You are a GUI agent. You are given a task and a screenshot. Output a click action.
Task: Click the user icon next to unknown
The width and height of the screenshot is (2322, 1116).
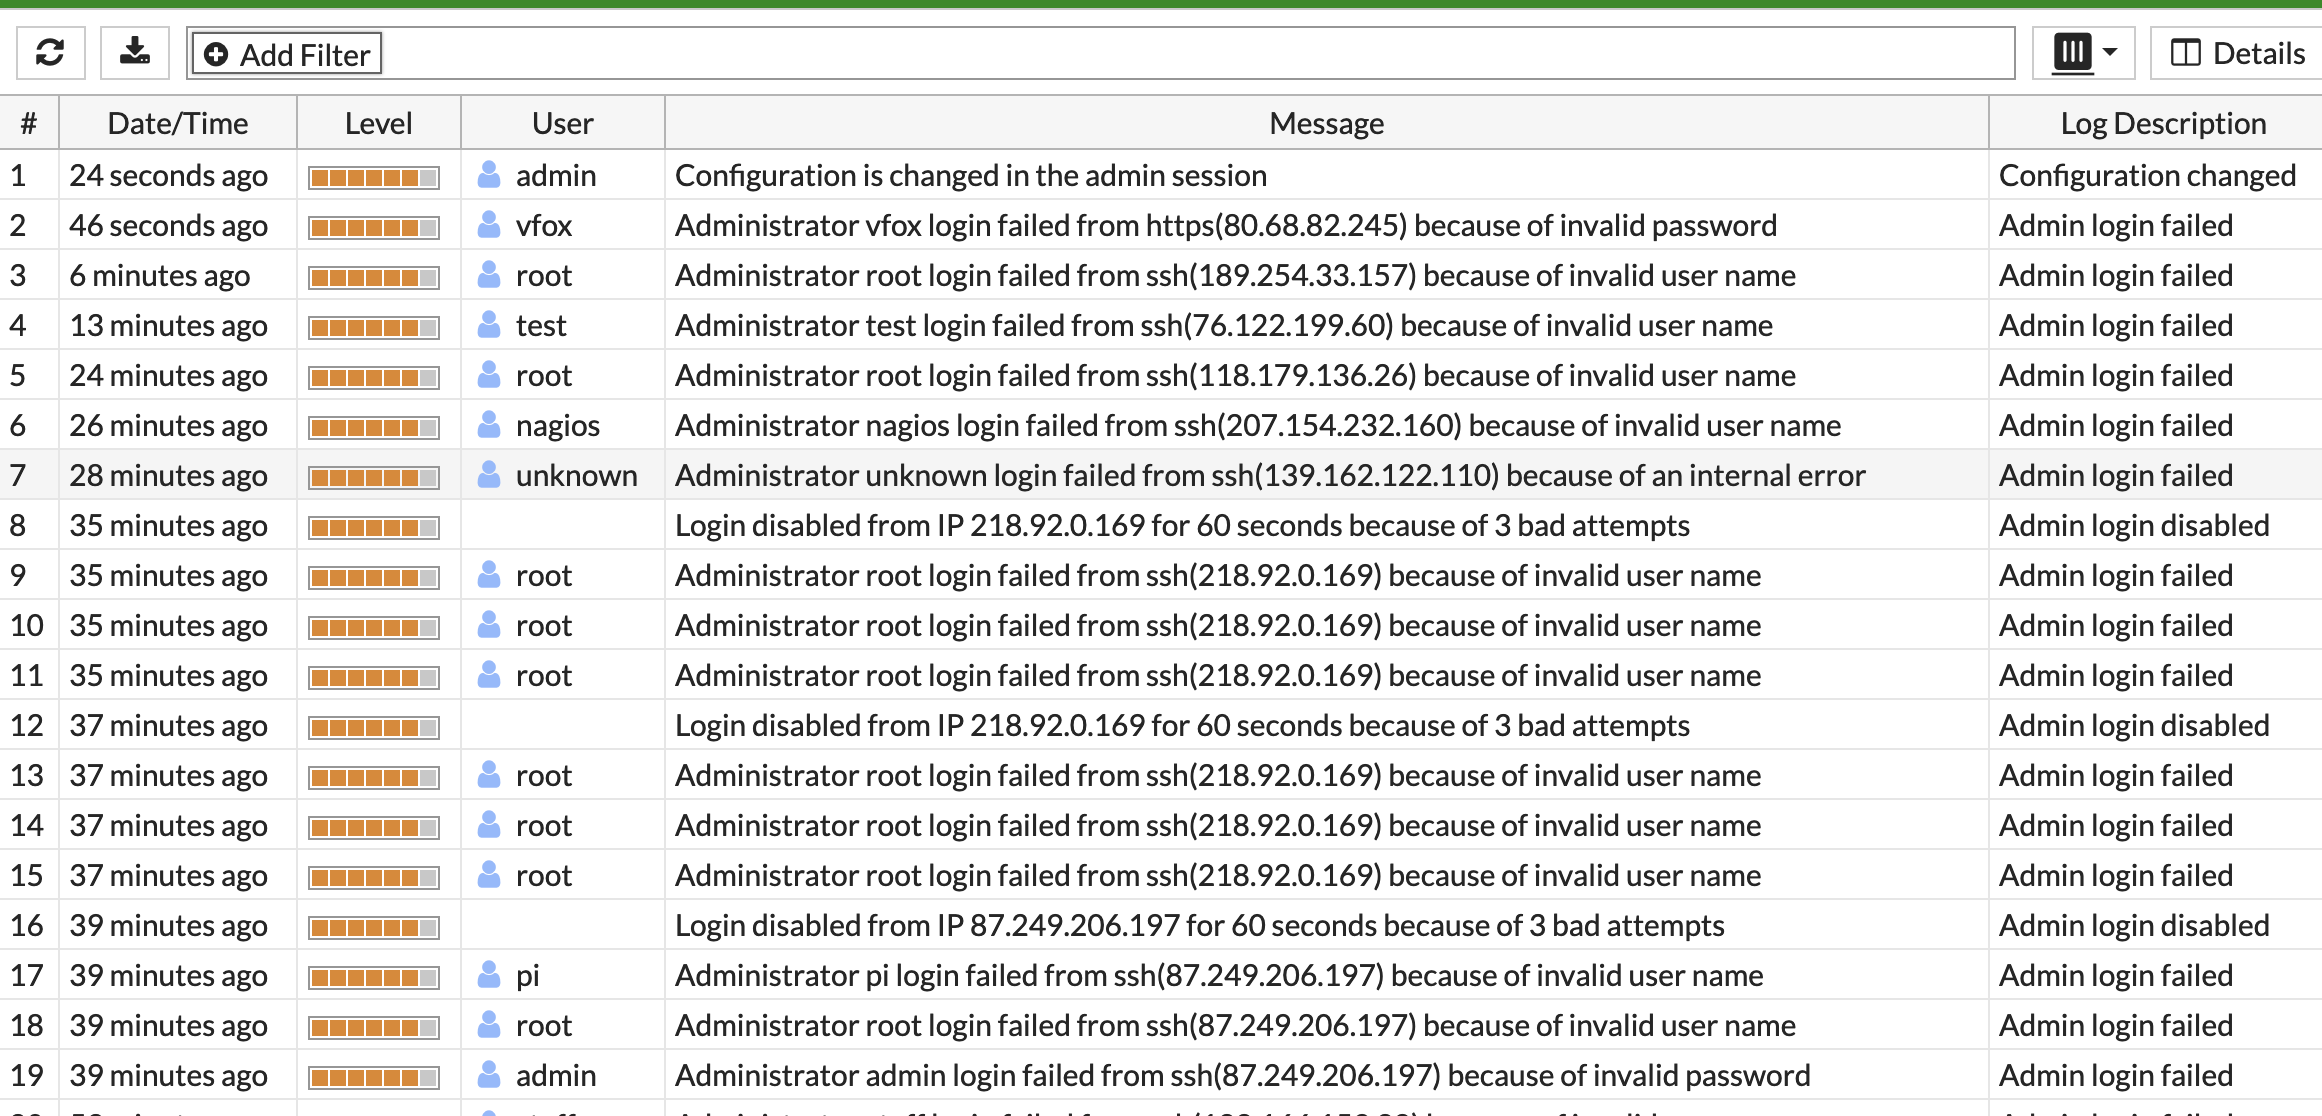click(489, 475)
